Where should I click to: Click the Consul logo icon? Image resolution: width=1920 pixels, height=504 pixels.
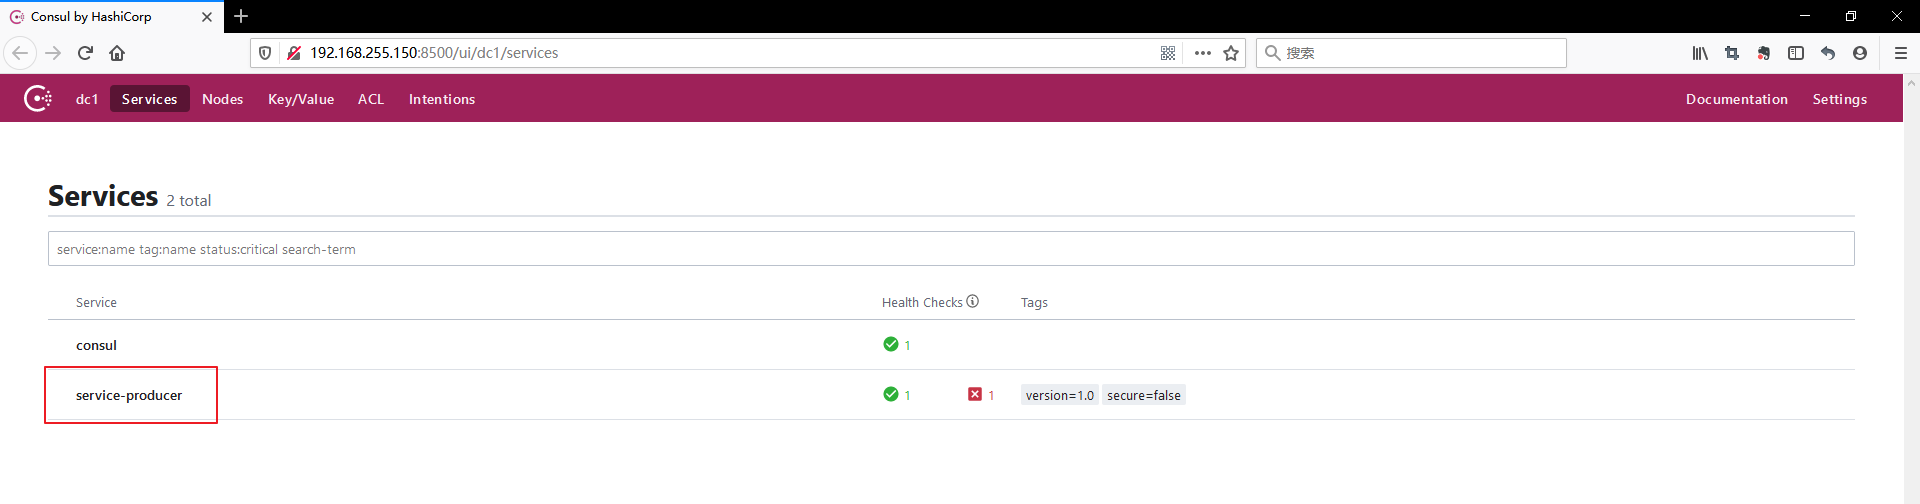point(38,98)
